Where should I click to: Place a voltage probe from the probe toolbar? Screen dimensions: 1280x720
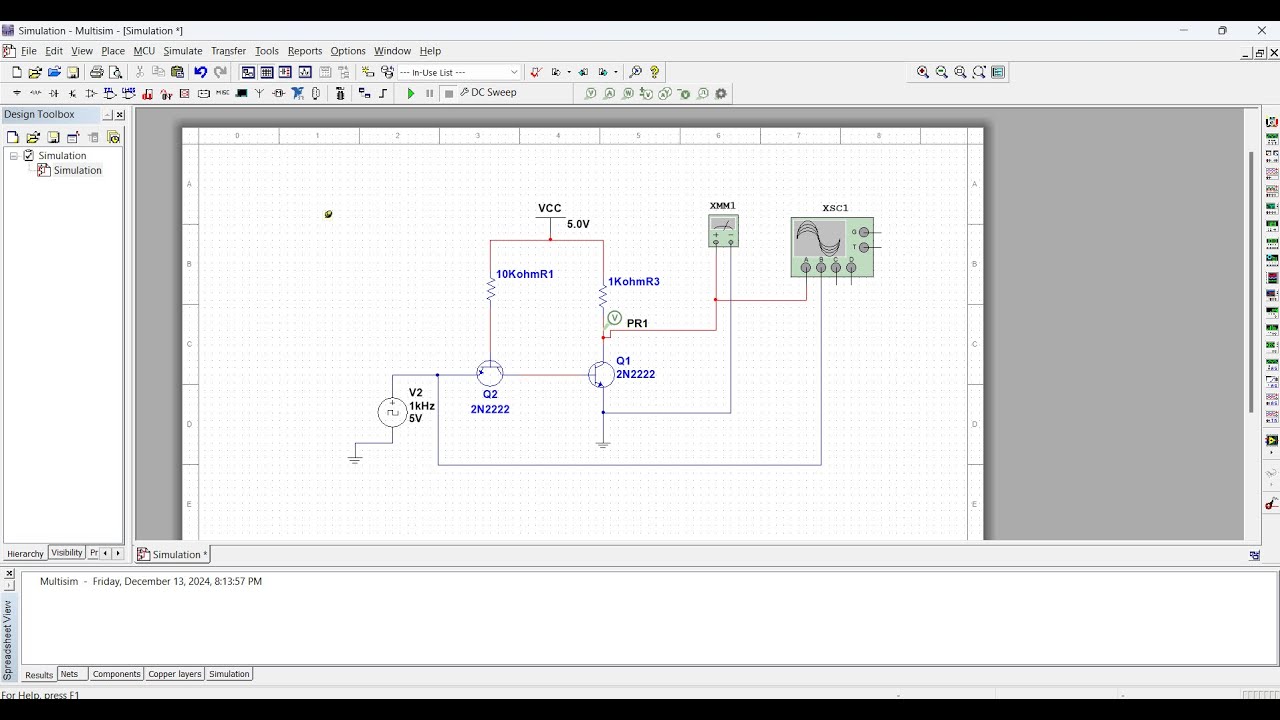pyautogui.click(x=590, y=94)
